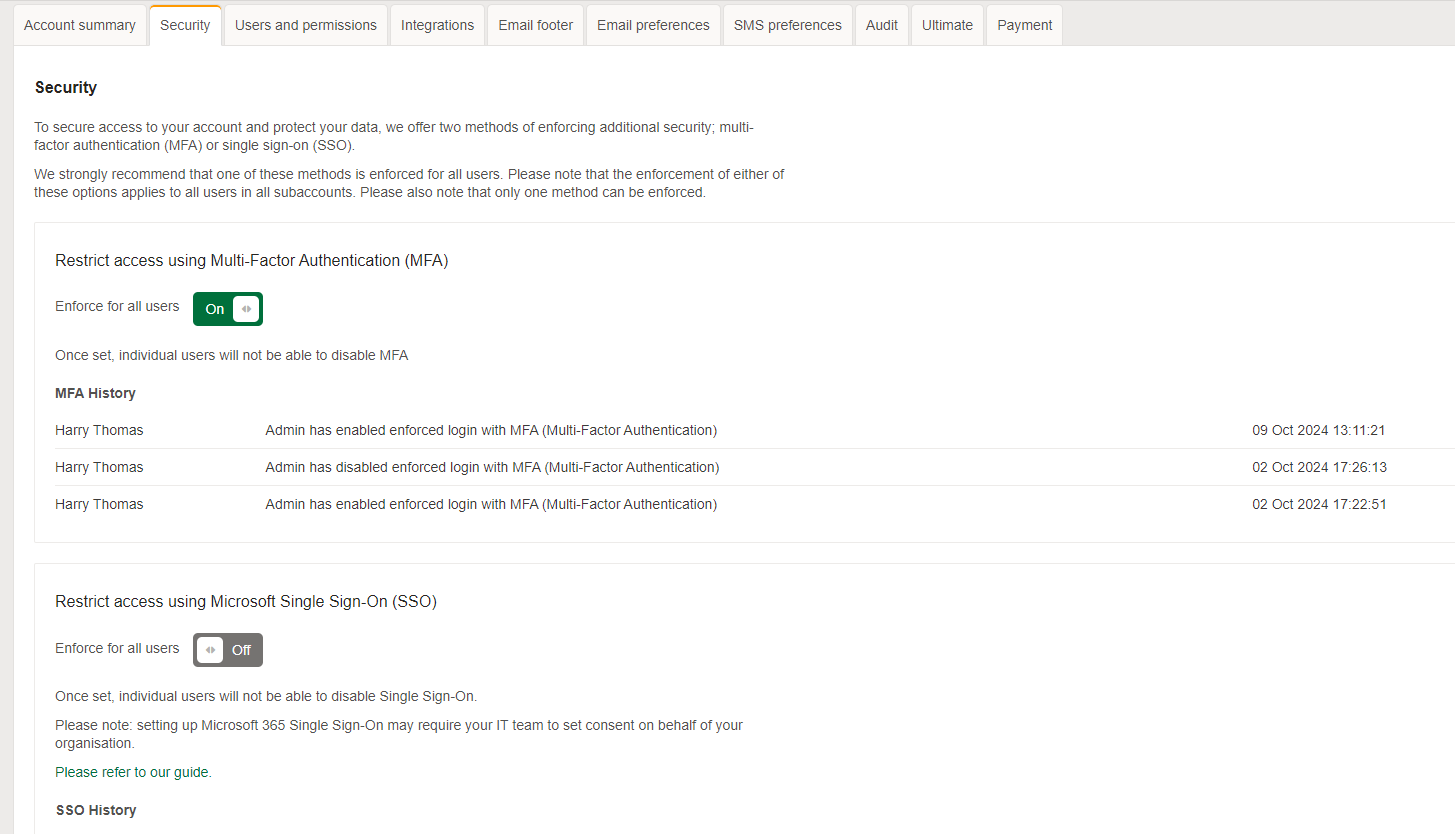Click the Enforce for all users label under MFA

[117, 306]
